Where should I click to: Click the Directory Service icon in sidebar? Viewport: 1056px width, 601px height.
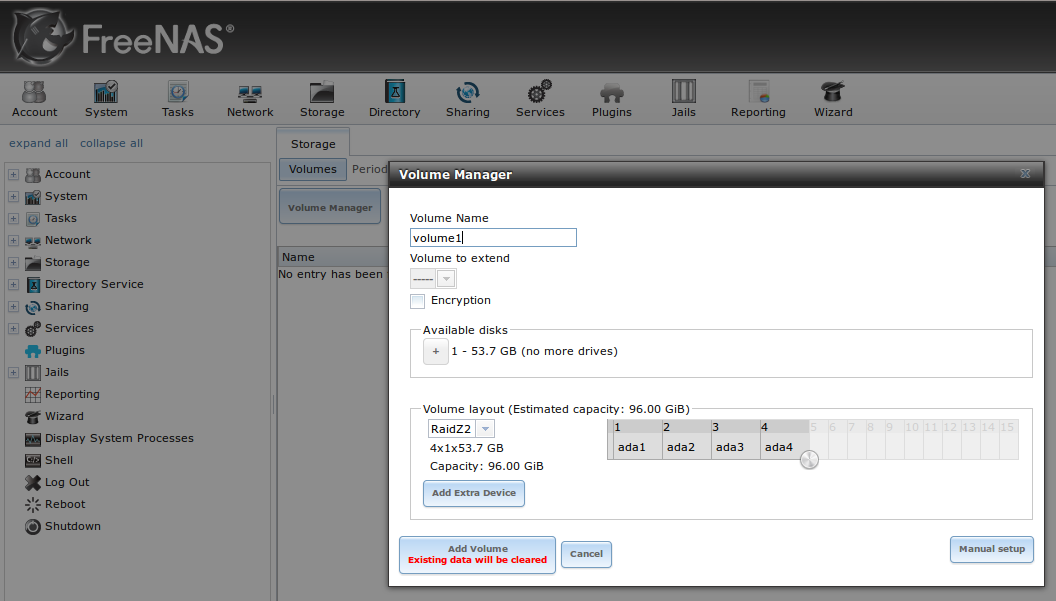[x=33, y=285]
